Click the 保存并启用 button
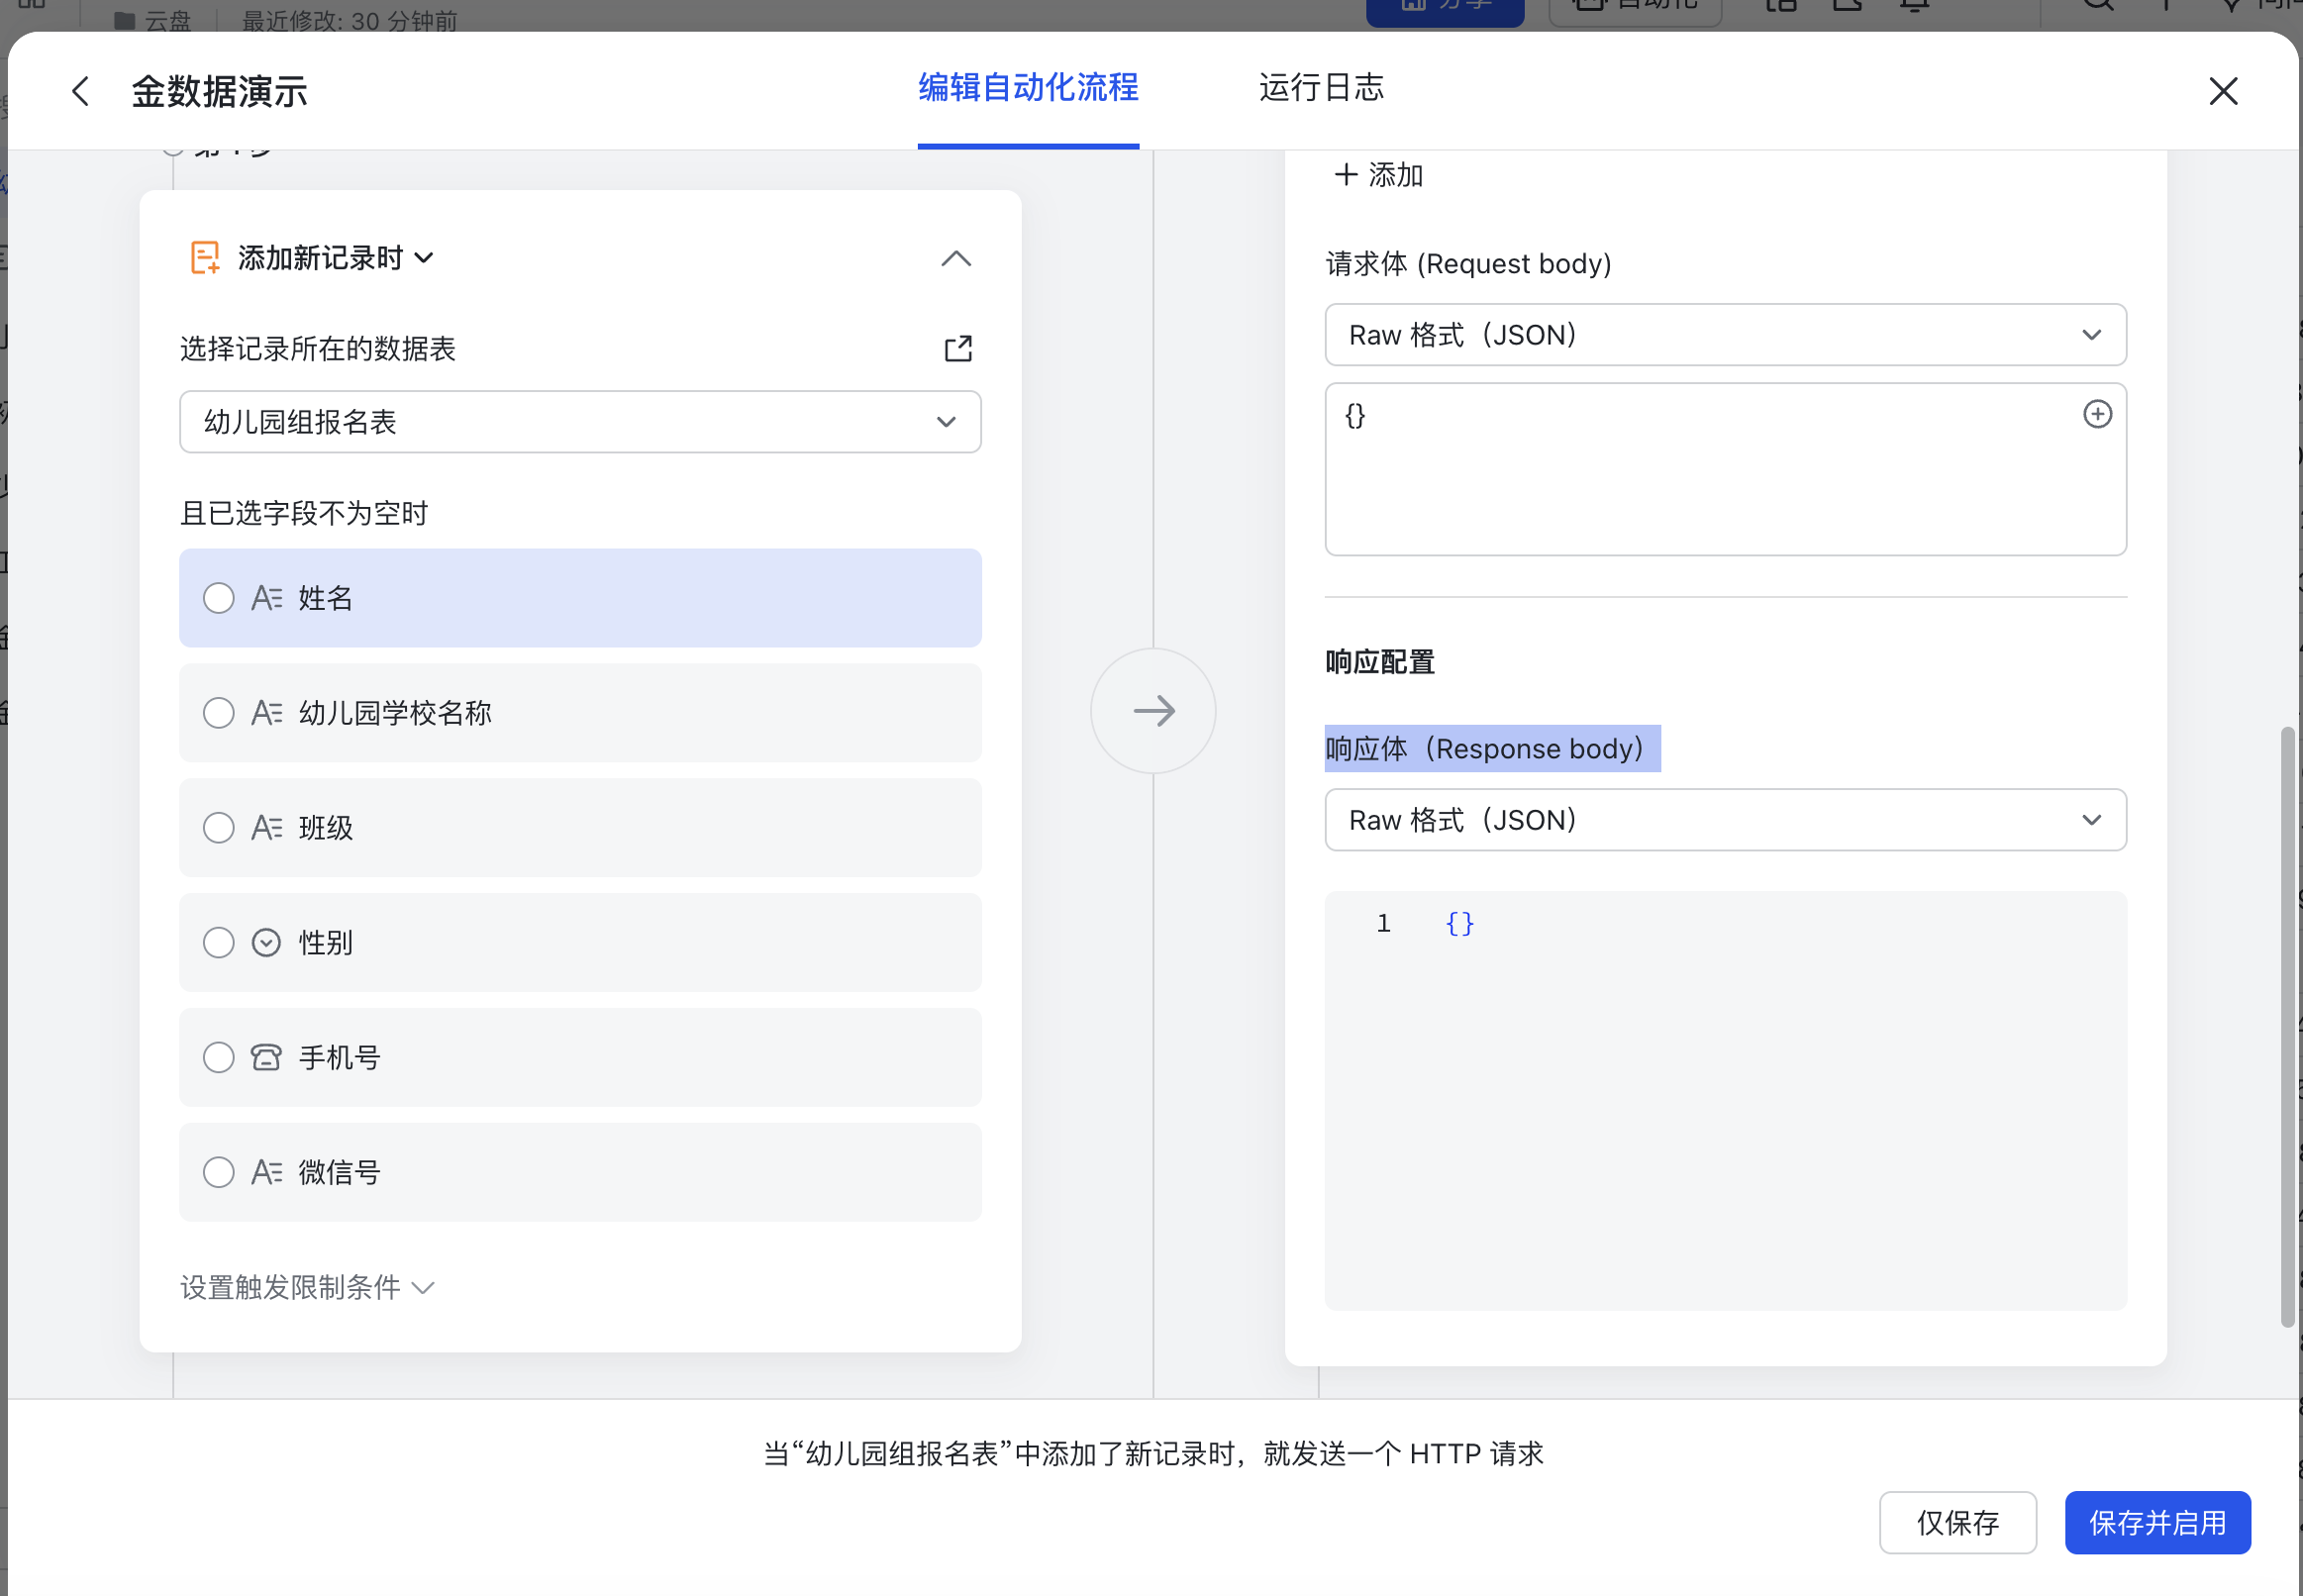The height and width of the screenshot is (1596, 2303). (x=2157, y=1522)
